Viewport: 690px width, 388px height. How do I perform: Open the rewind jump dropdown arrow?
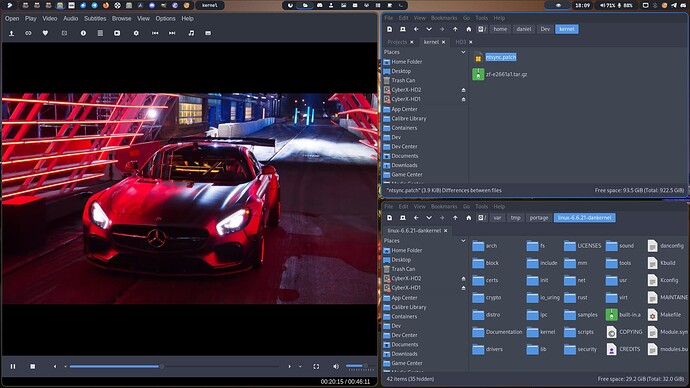tap(66, 366)
